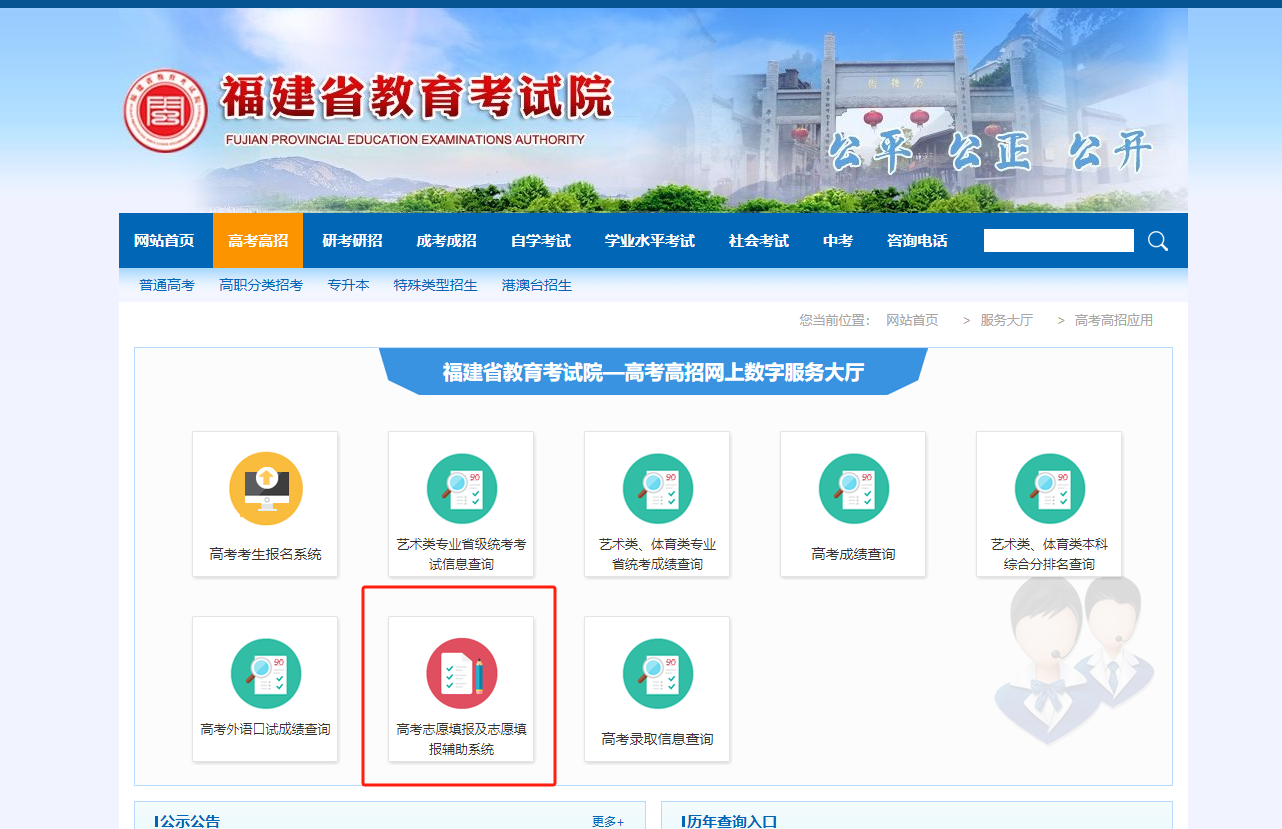Viewport: 1282px width, 829px height.
Task: Select 学业水平考试 in the nav bar
Action: click(x=649, y=241)
